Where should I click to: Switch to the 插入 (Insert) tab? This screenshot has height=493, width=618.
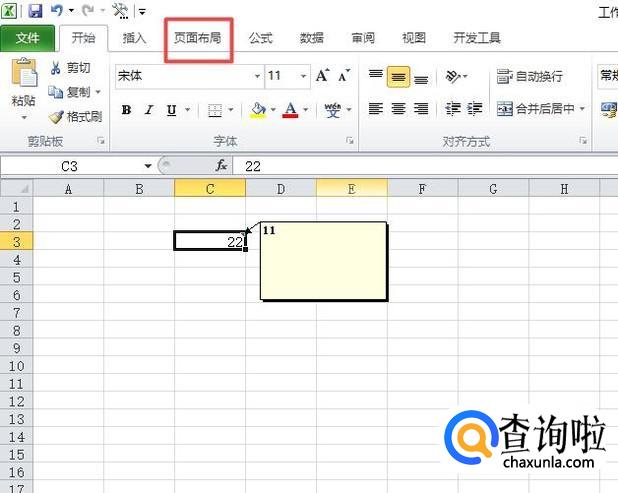(x=134, y=38)
